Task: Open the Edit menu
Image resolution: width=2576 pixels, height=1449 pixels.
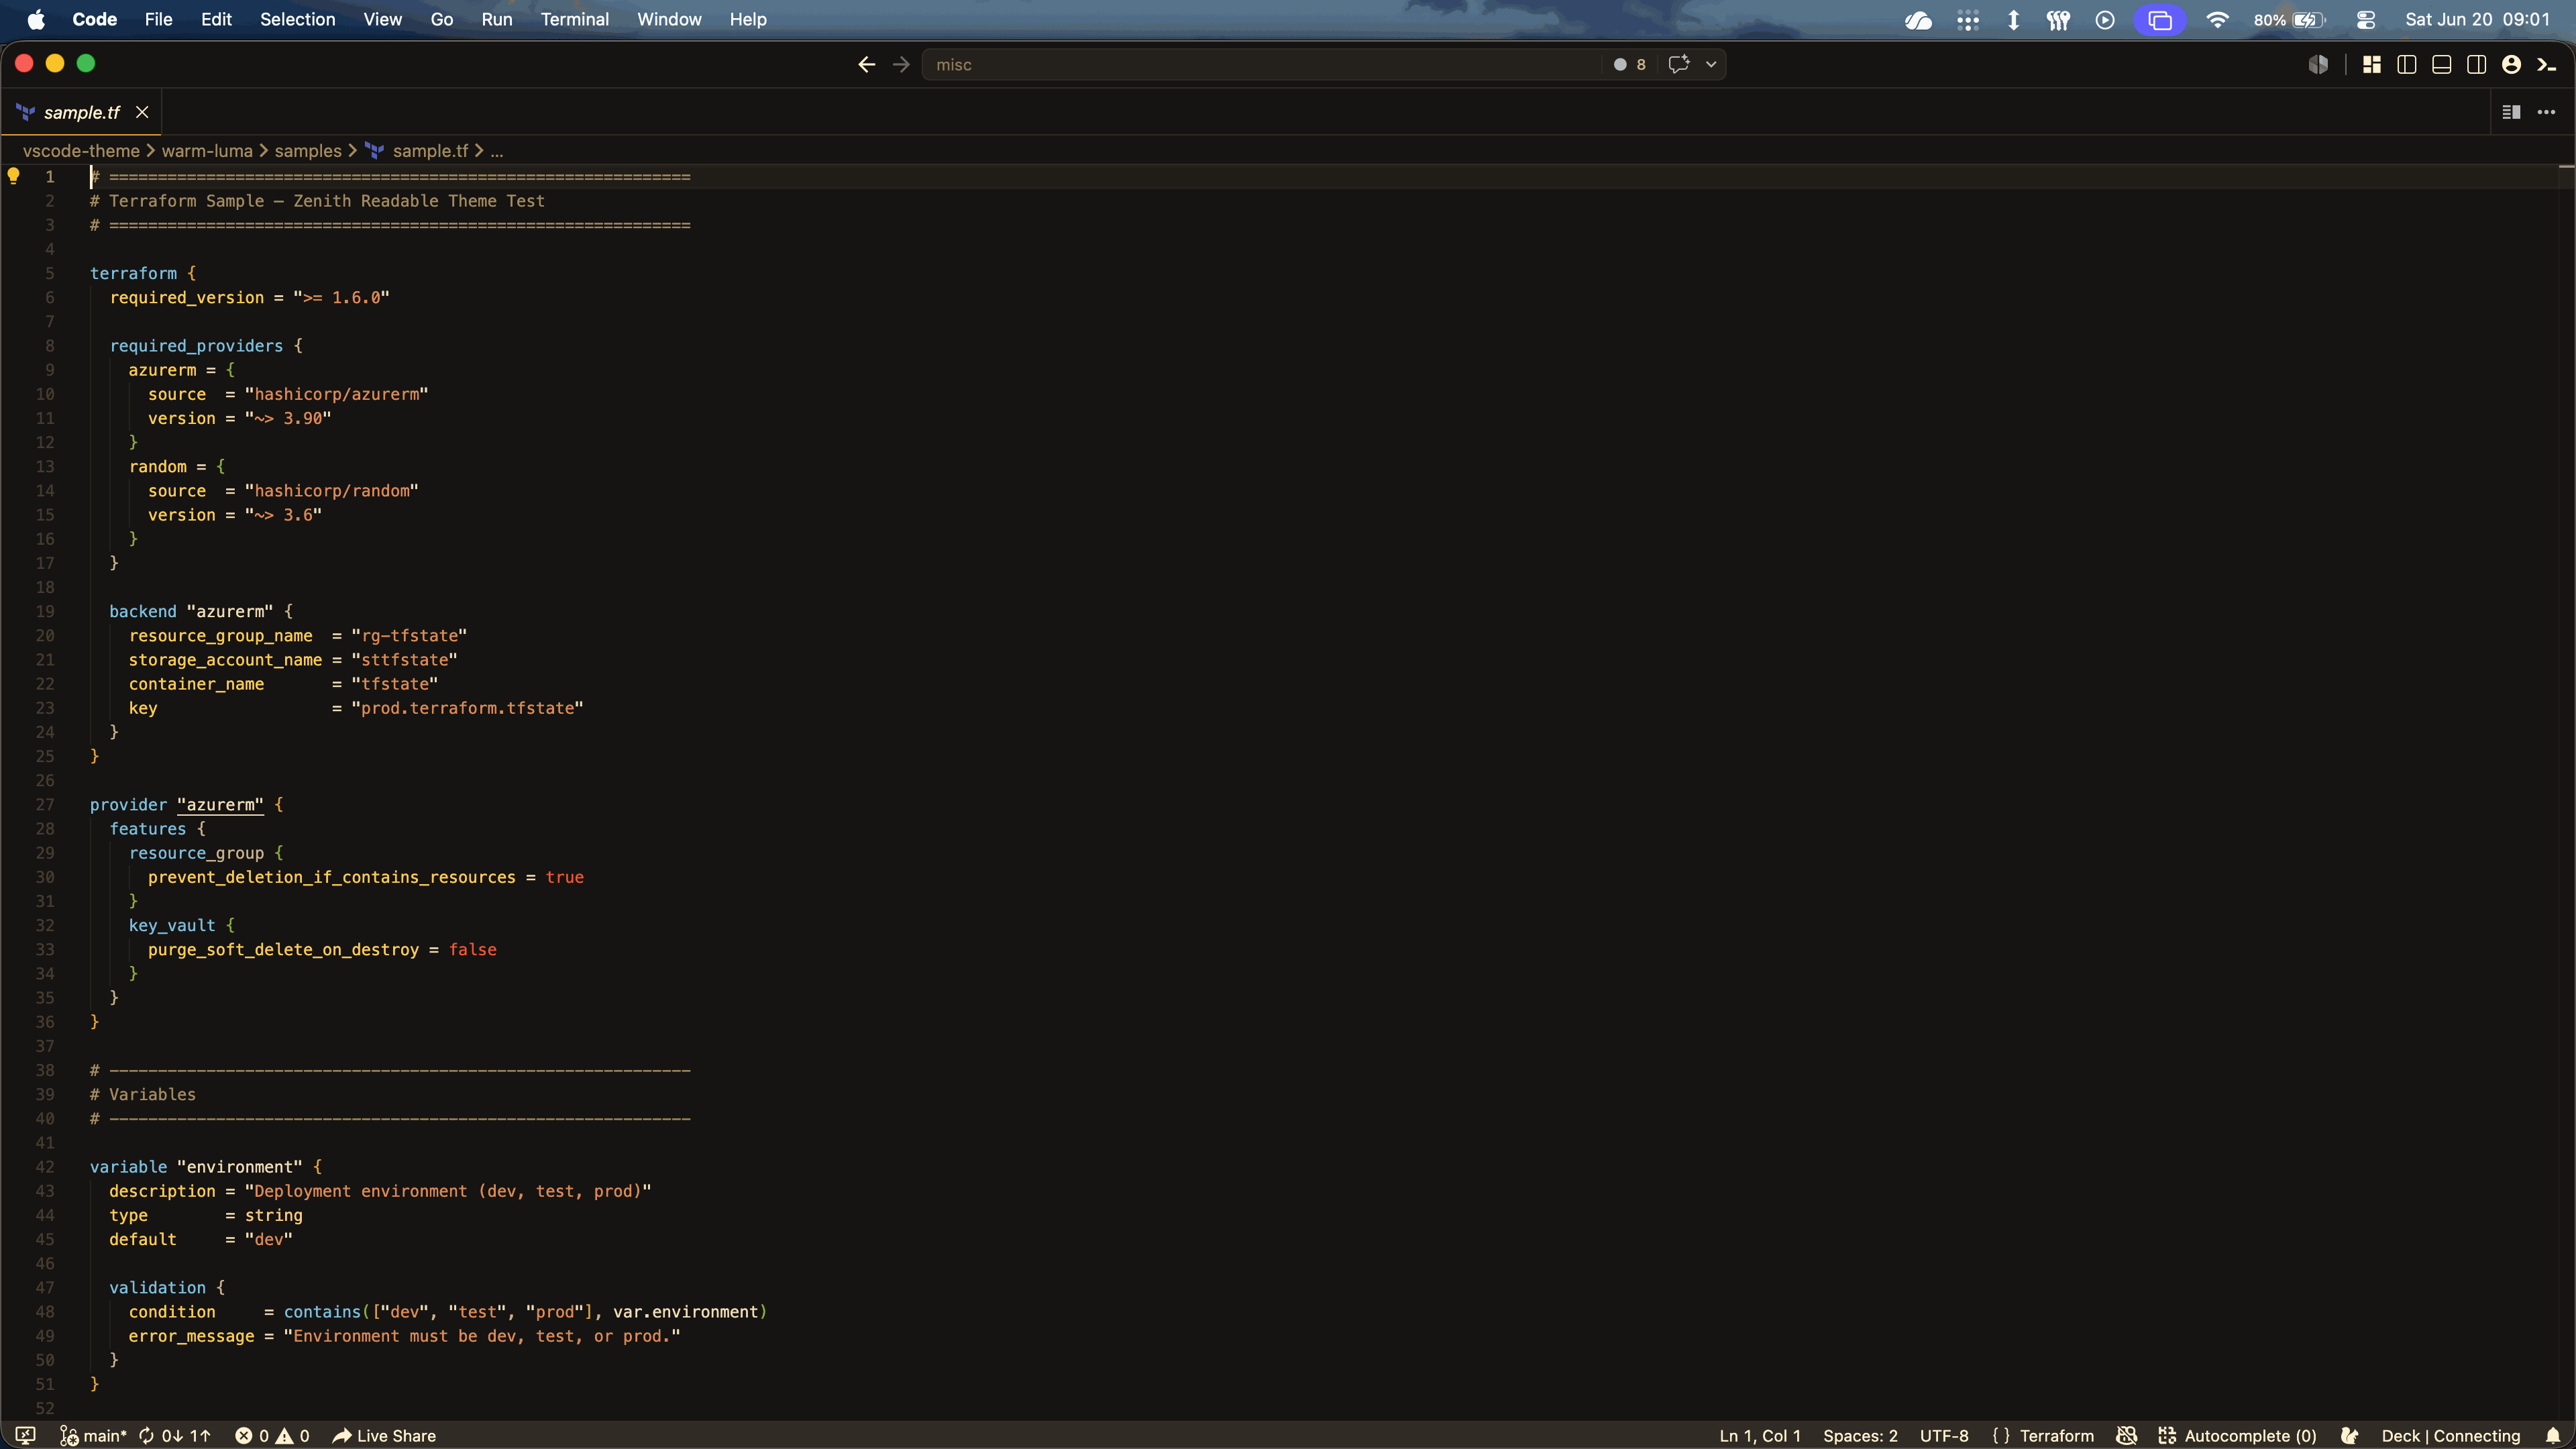Action: (216, 19)
